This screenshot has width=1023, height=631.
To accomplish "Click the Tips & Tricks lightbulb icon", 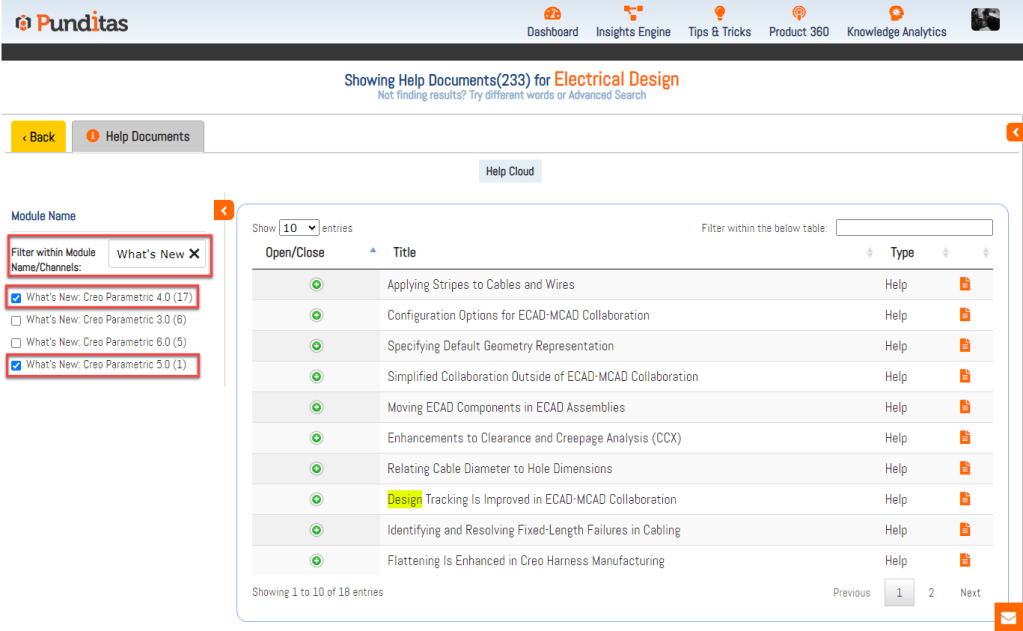I will pyautogui.click(x=719, y=13).
